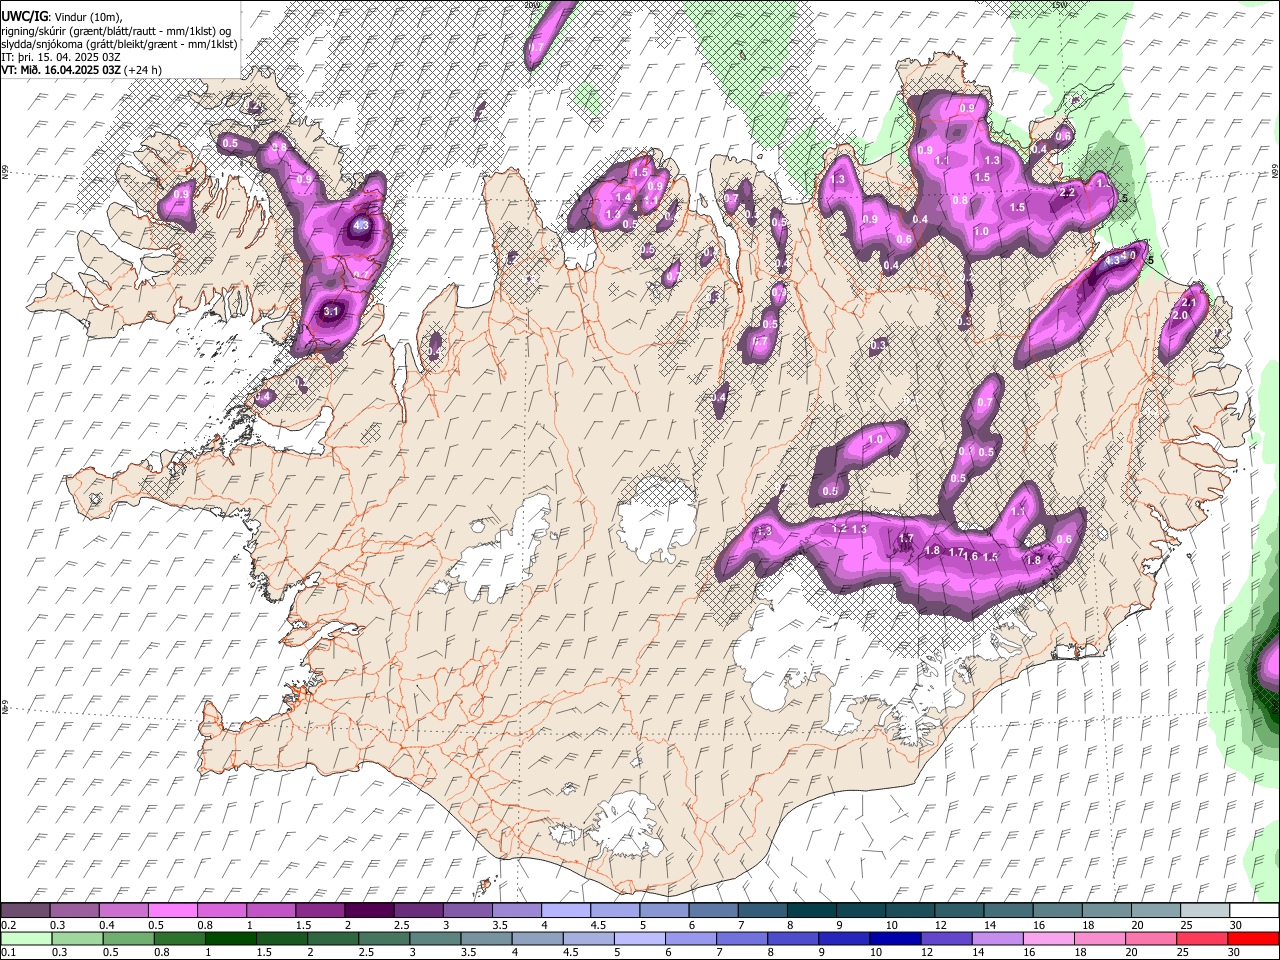The height and width of the screenshot is (960, 1280).
Task: Select the 0.5–0.8 medium green rain swatch
Action: (x=129, y=938)
